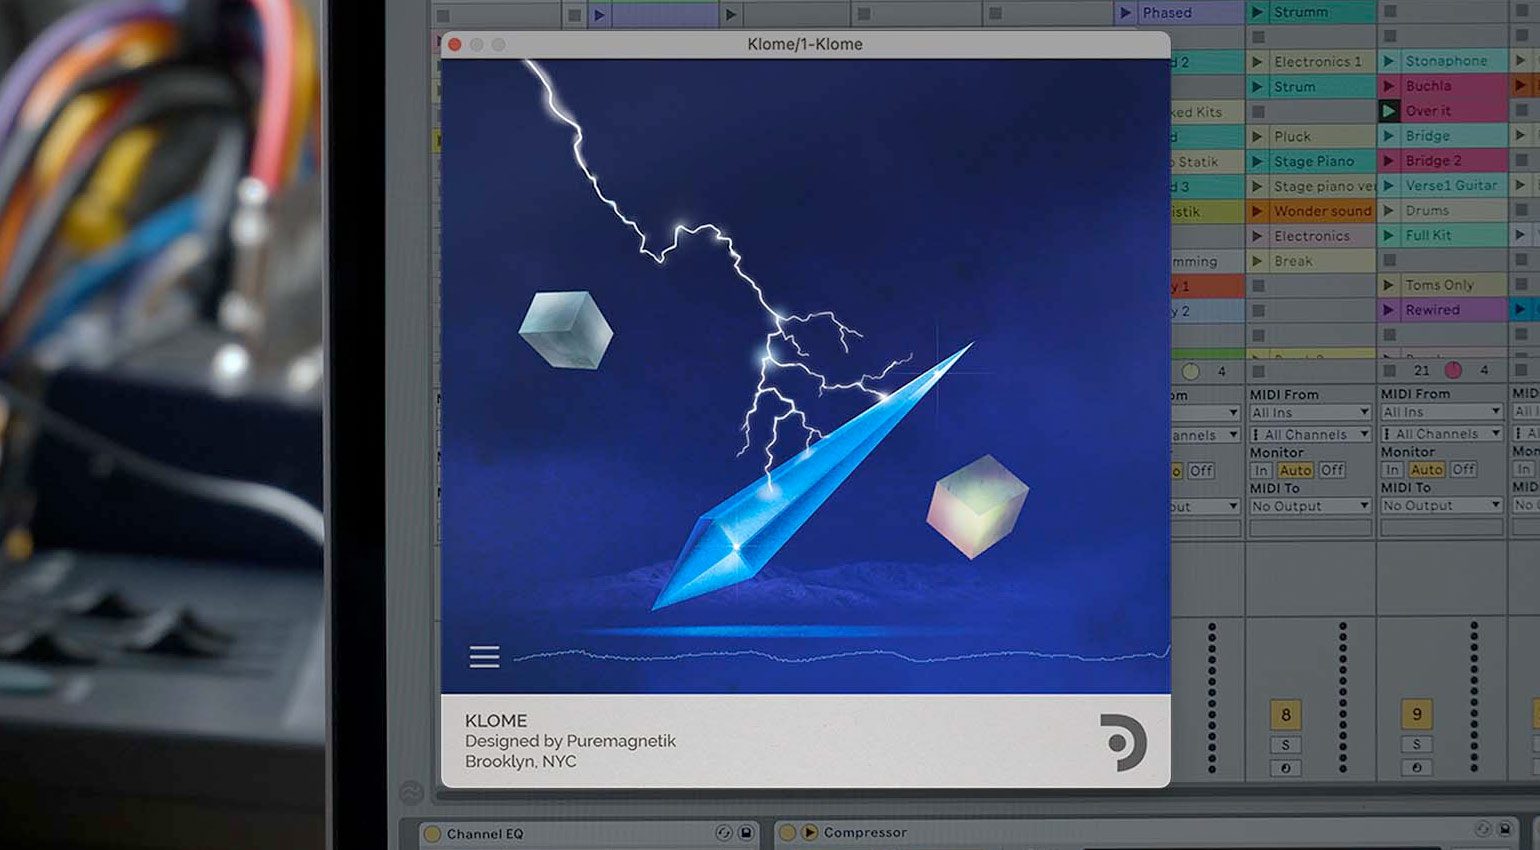1540x850 pixels.
Task: Set track 8 Monitor to Off
Action: [1332, 470]
